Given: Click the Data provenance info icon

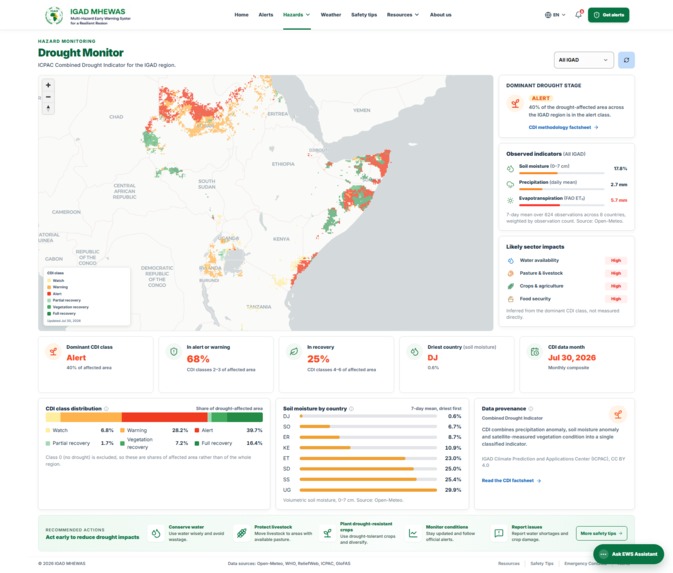Looking at the screenshot, I should tap(531, 409).
